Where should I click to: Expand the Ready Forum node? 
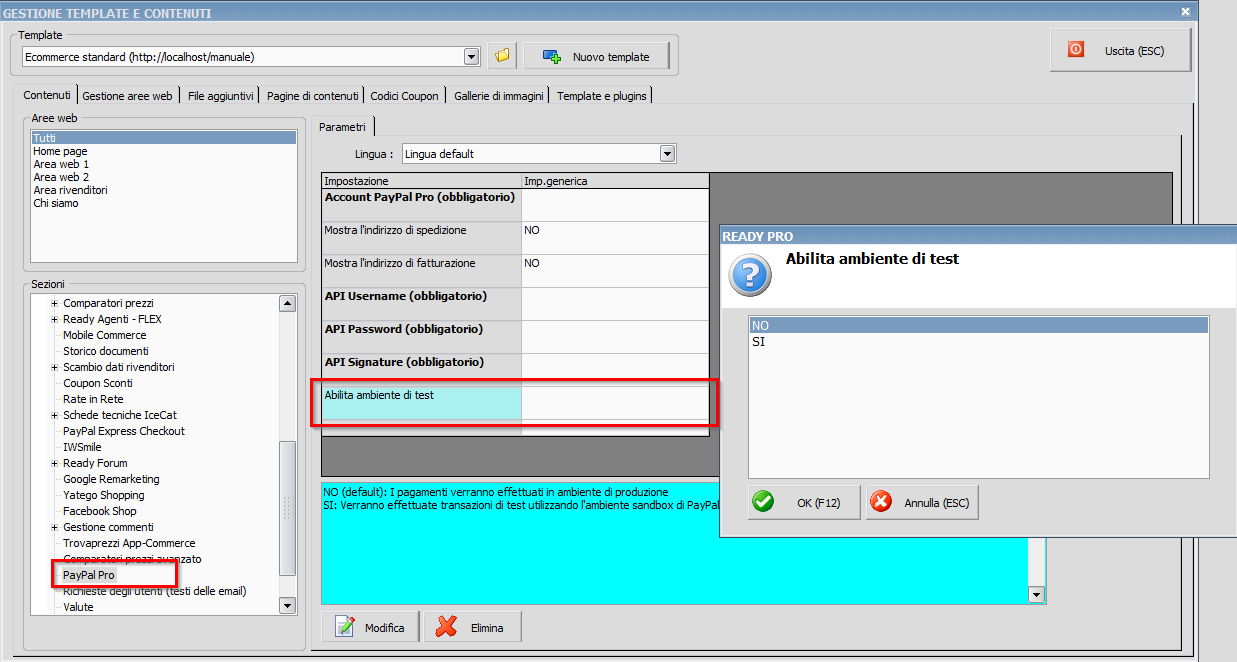click(x=54, y=463)
